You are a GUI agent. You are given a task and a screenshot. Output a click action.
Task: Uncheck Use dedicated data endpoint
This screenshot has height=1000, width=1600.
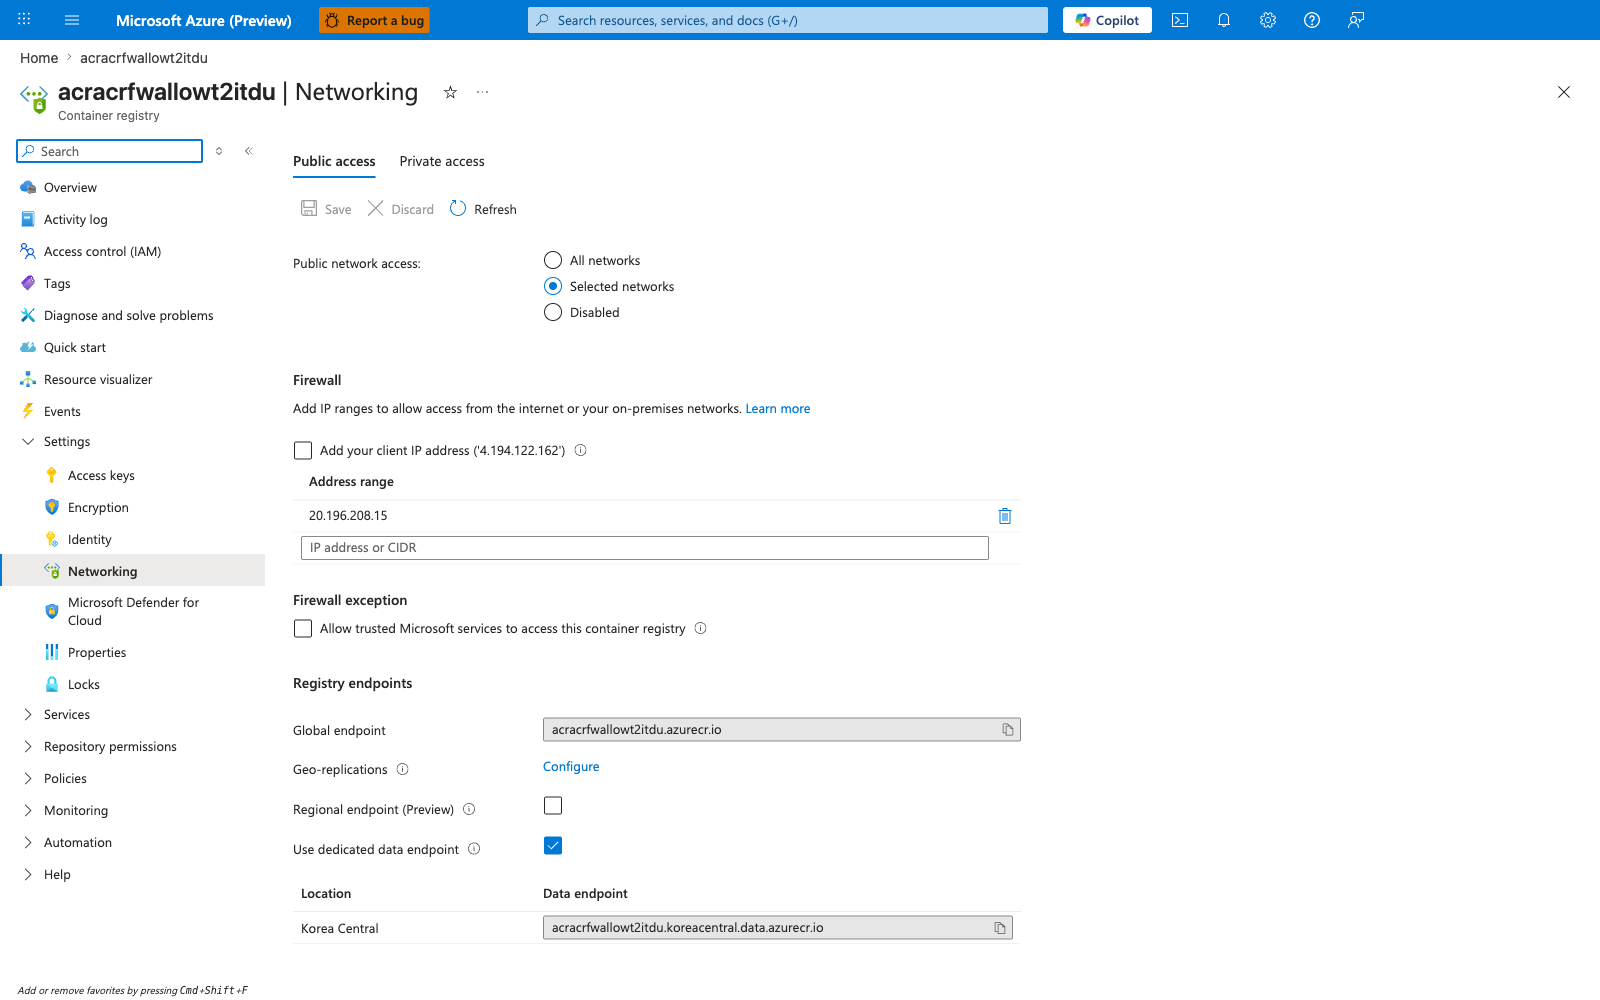point(553,846)
